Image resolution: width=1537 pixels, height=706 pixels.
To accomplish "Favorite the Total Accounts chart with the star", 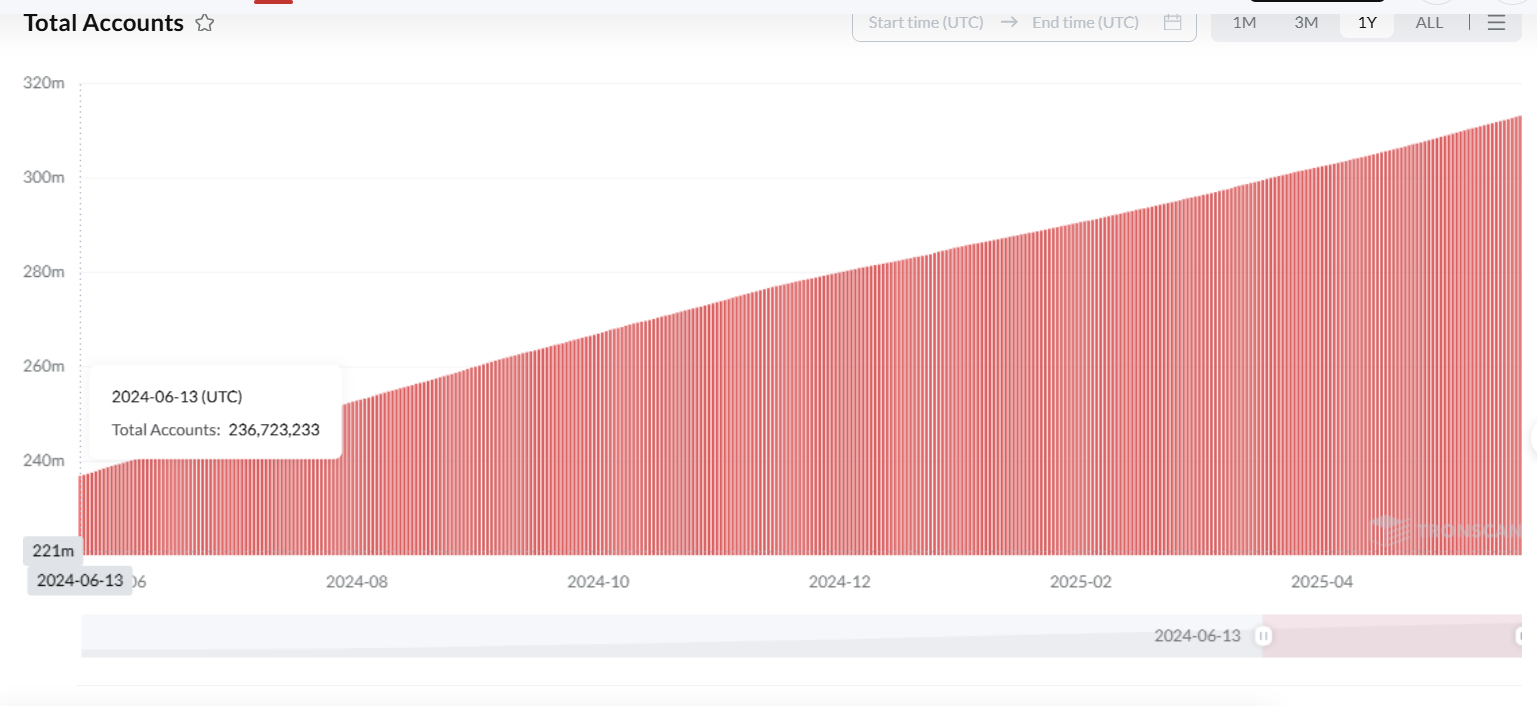I will pyautogui.click(x=205, y=23).
